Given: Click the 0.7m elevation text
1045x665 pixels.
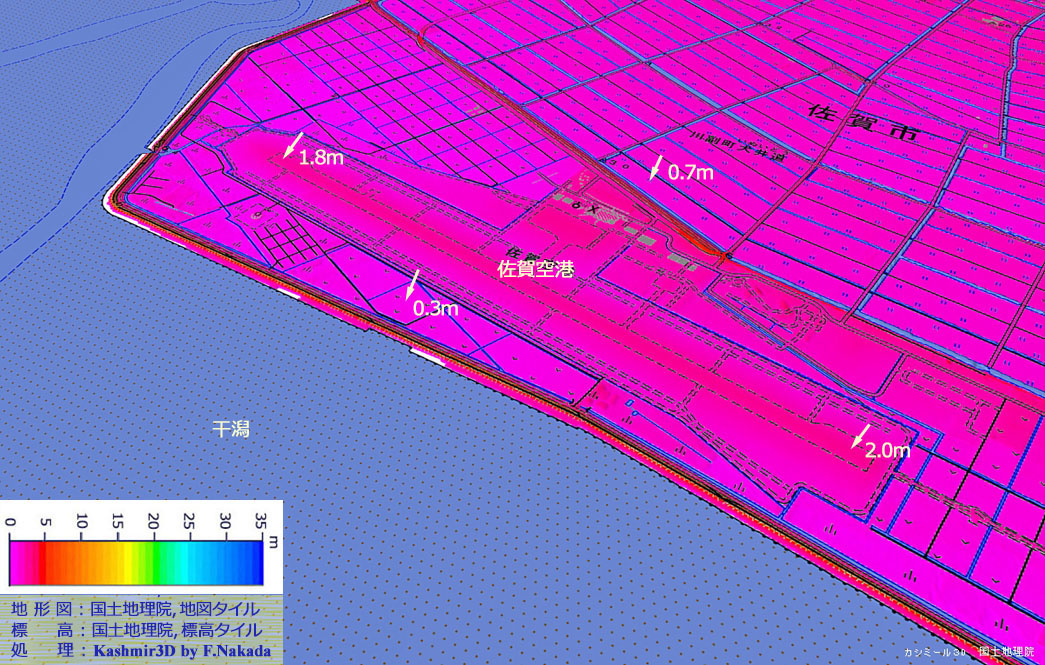Looking at the screenshot, I should pos(691,173).
